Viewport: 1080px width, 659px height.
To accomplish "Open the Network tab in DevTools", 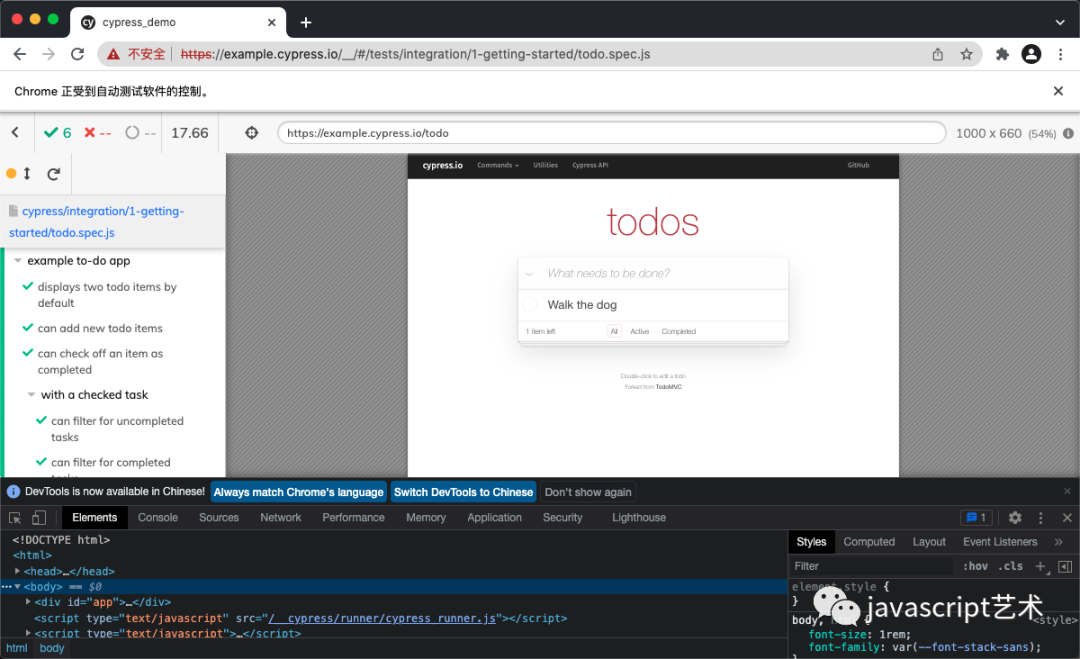I will click(280, 518).
